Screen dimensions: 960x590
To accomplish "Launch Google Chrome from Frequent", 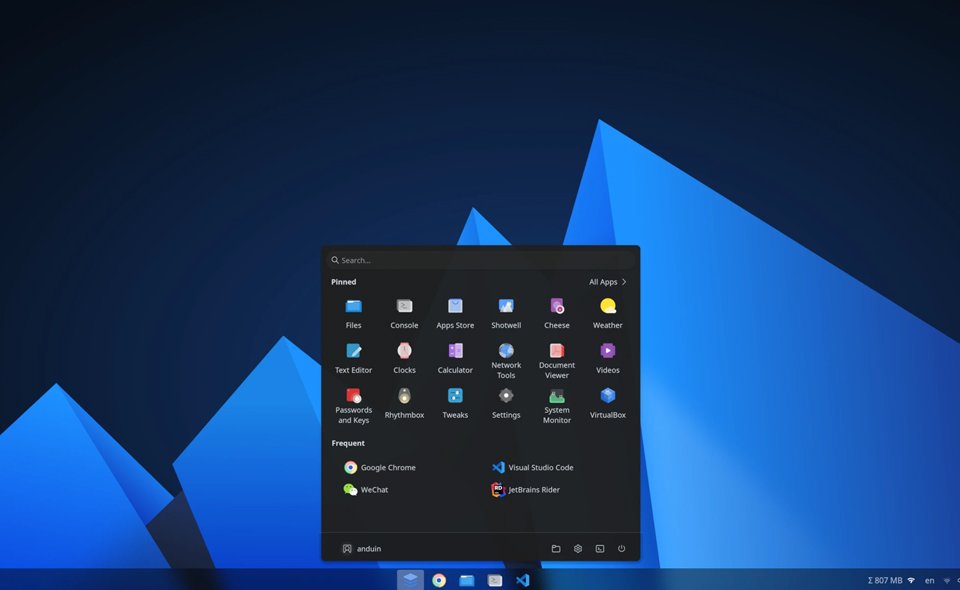I will coord(380,468).
